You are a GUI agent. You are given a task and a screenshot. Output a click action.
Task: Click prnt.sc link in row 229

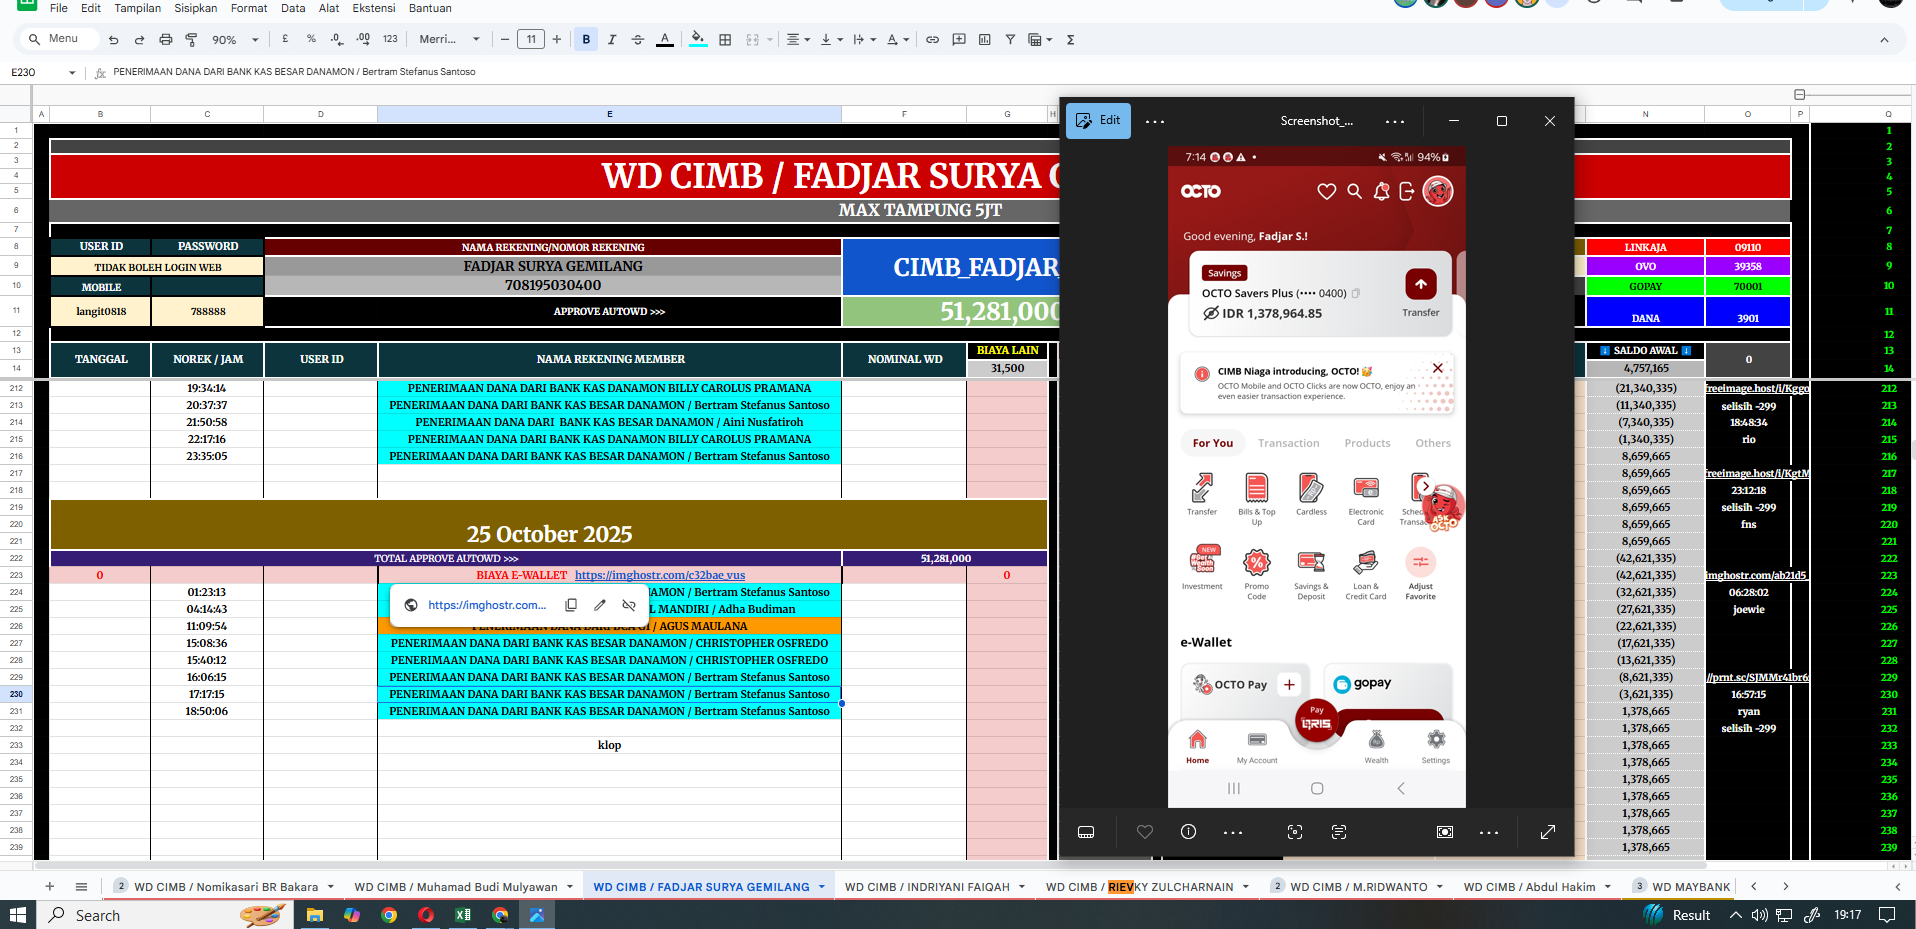(x=1757, y=677)
